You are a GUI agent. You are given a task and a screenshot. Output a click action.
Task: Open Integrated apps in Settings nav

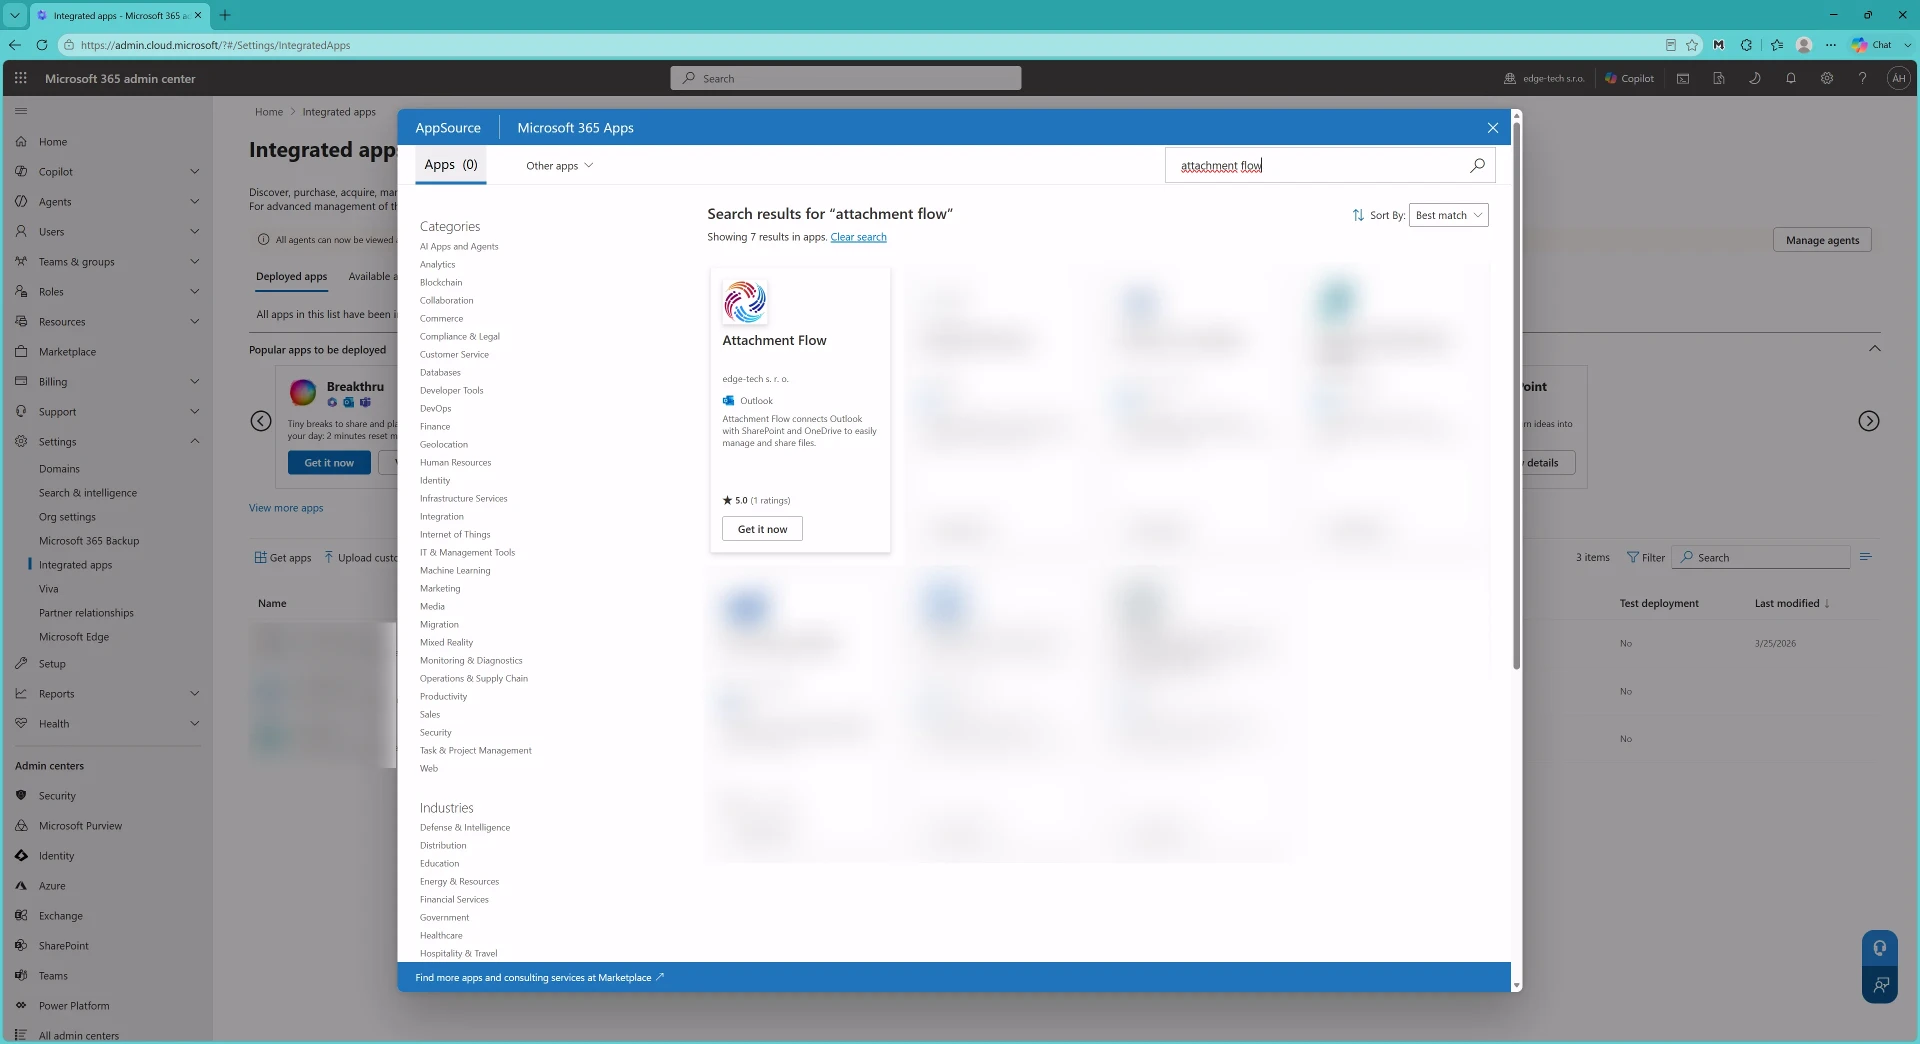pos(75,565)
